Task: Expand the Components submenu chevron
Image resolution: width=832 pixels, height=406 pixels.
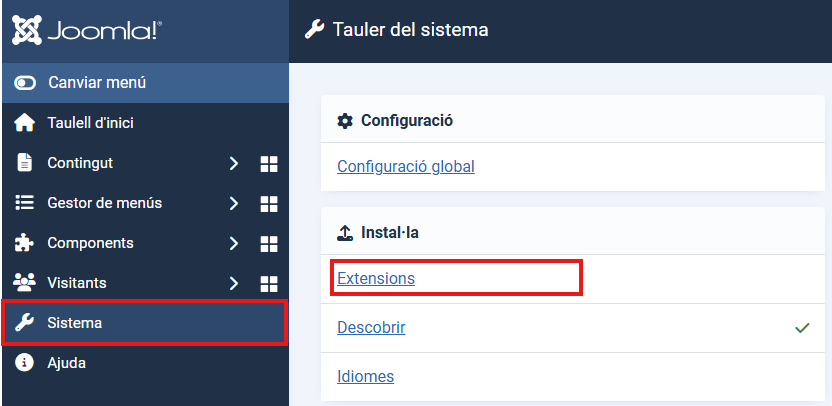Action: (x=233, y=243)
